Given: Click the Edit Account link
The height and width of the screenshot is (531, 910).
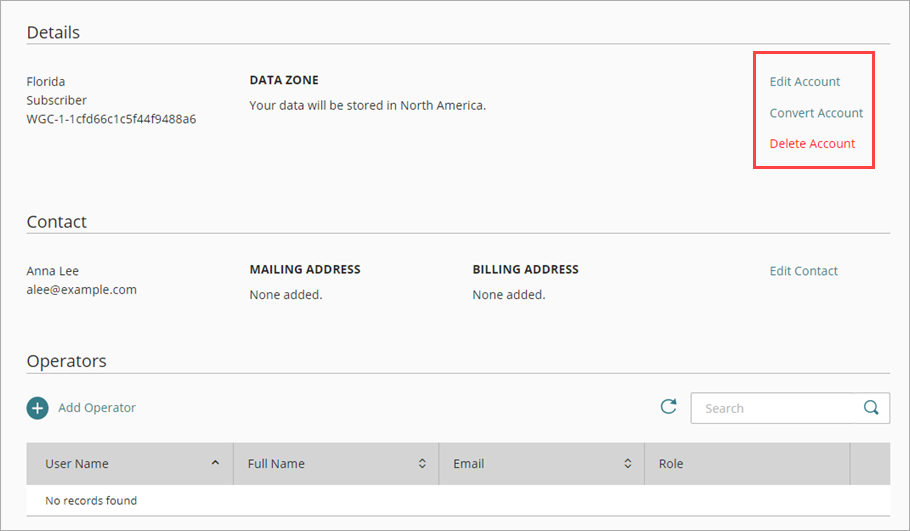Looking at the screenshot, I should tap(804, 82).
